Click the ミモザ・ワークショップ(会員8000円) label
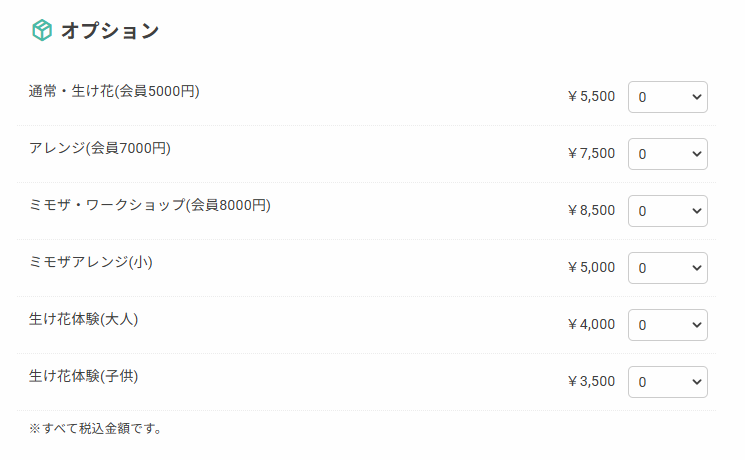 click(150, 206)
